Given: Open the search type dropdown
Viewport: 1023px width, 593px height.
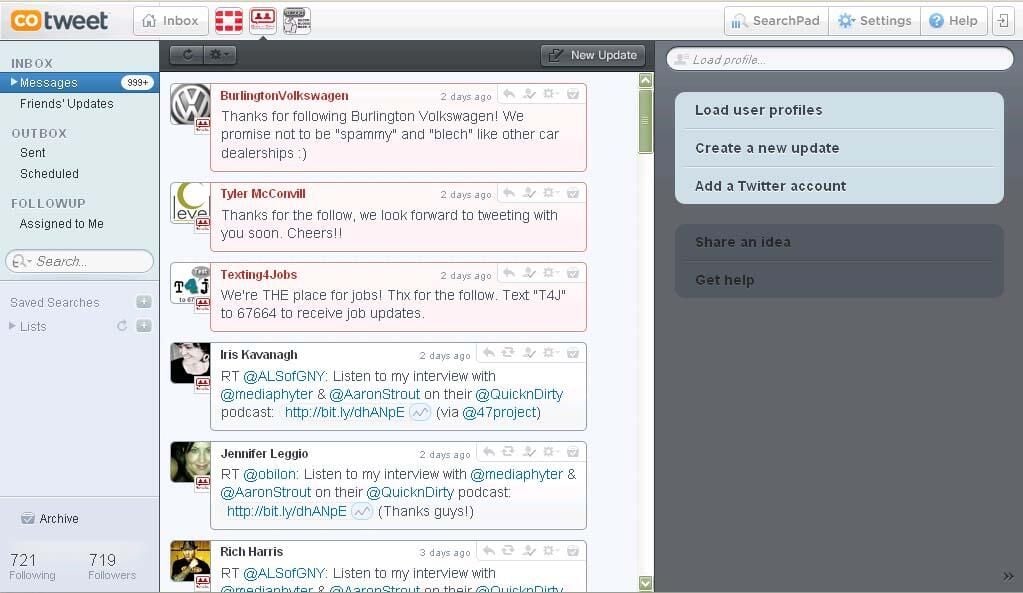Looking at the screenshot, I should coord(21,261).
